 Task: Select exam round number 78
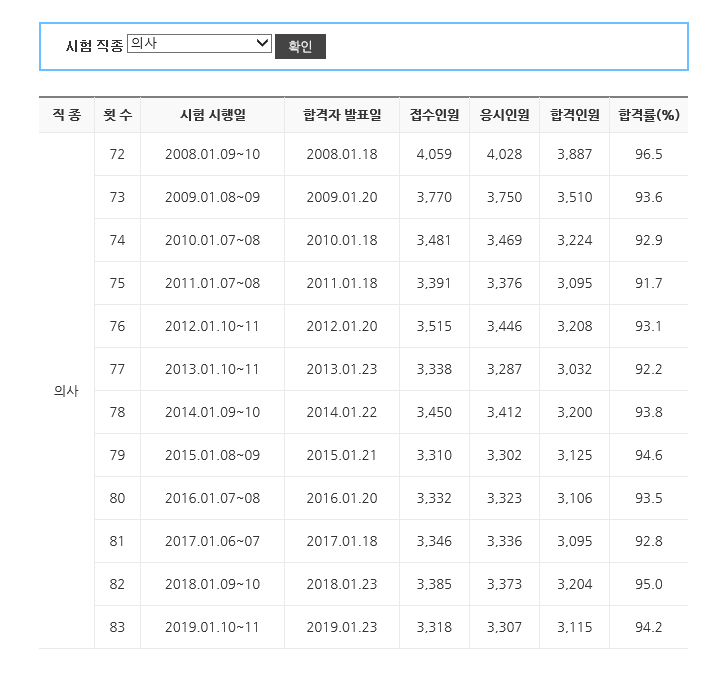[117, 412]
